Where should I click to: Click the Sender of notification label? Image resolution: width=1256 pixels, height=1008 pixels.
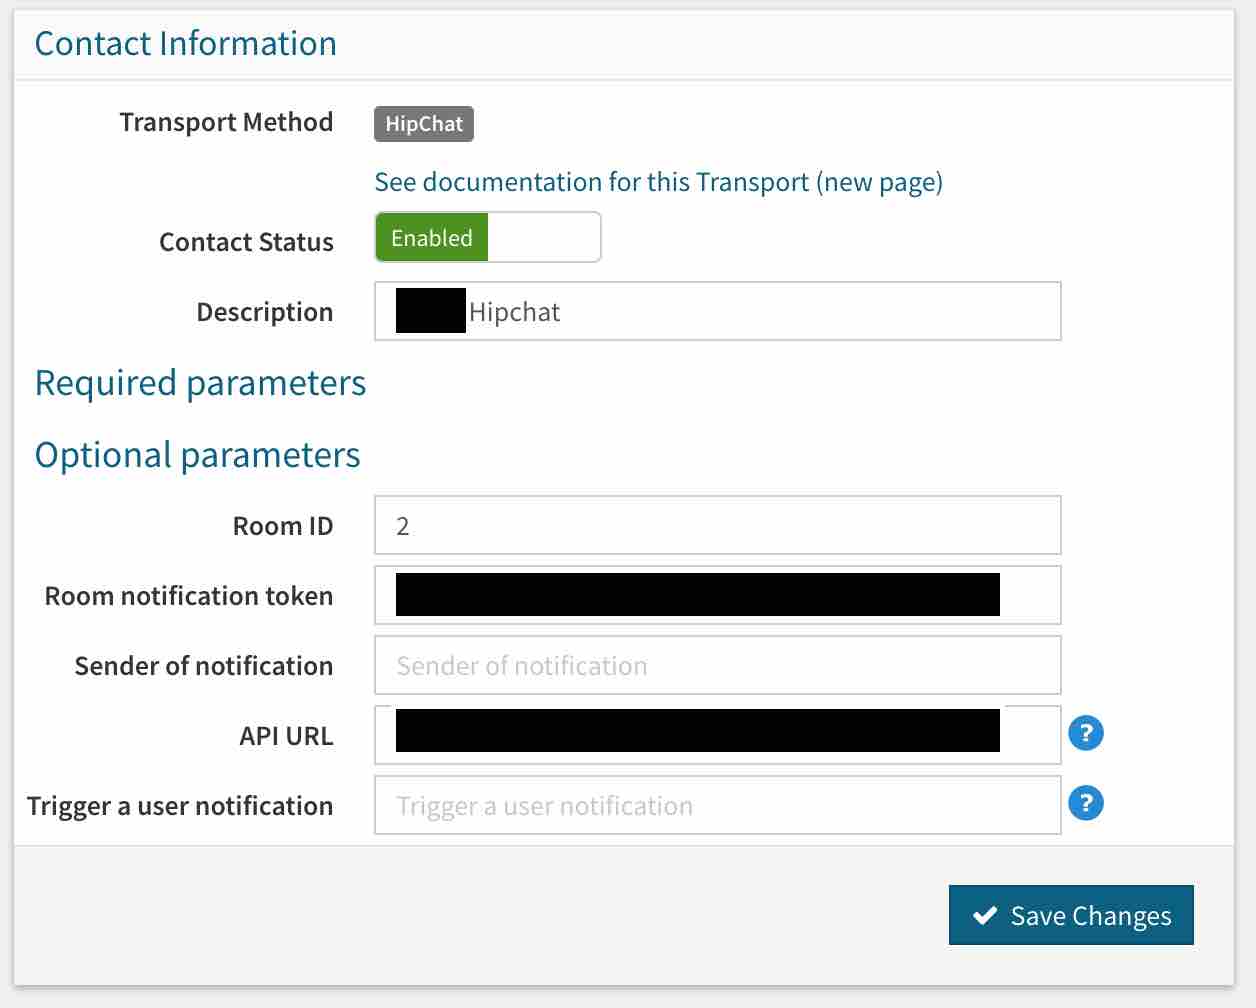204,666
